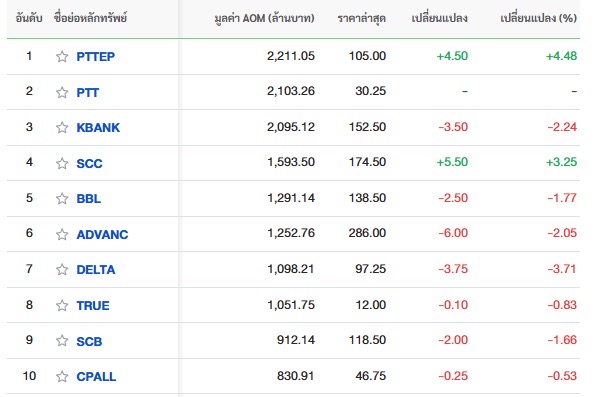Open the KBANK stock page
596x397 pixels.
(x=98, y=127)
